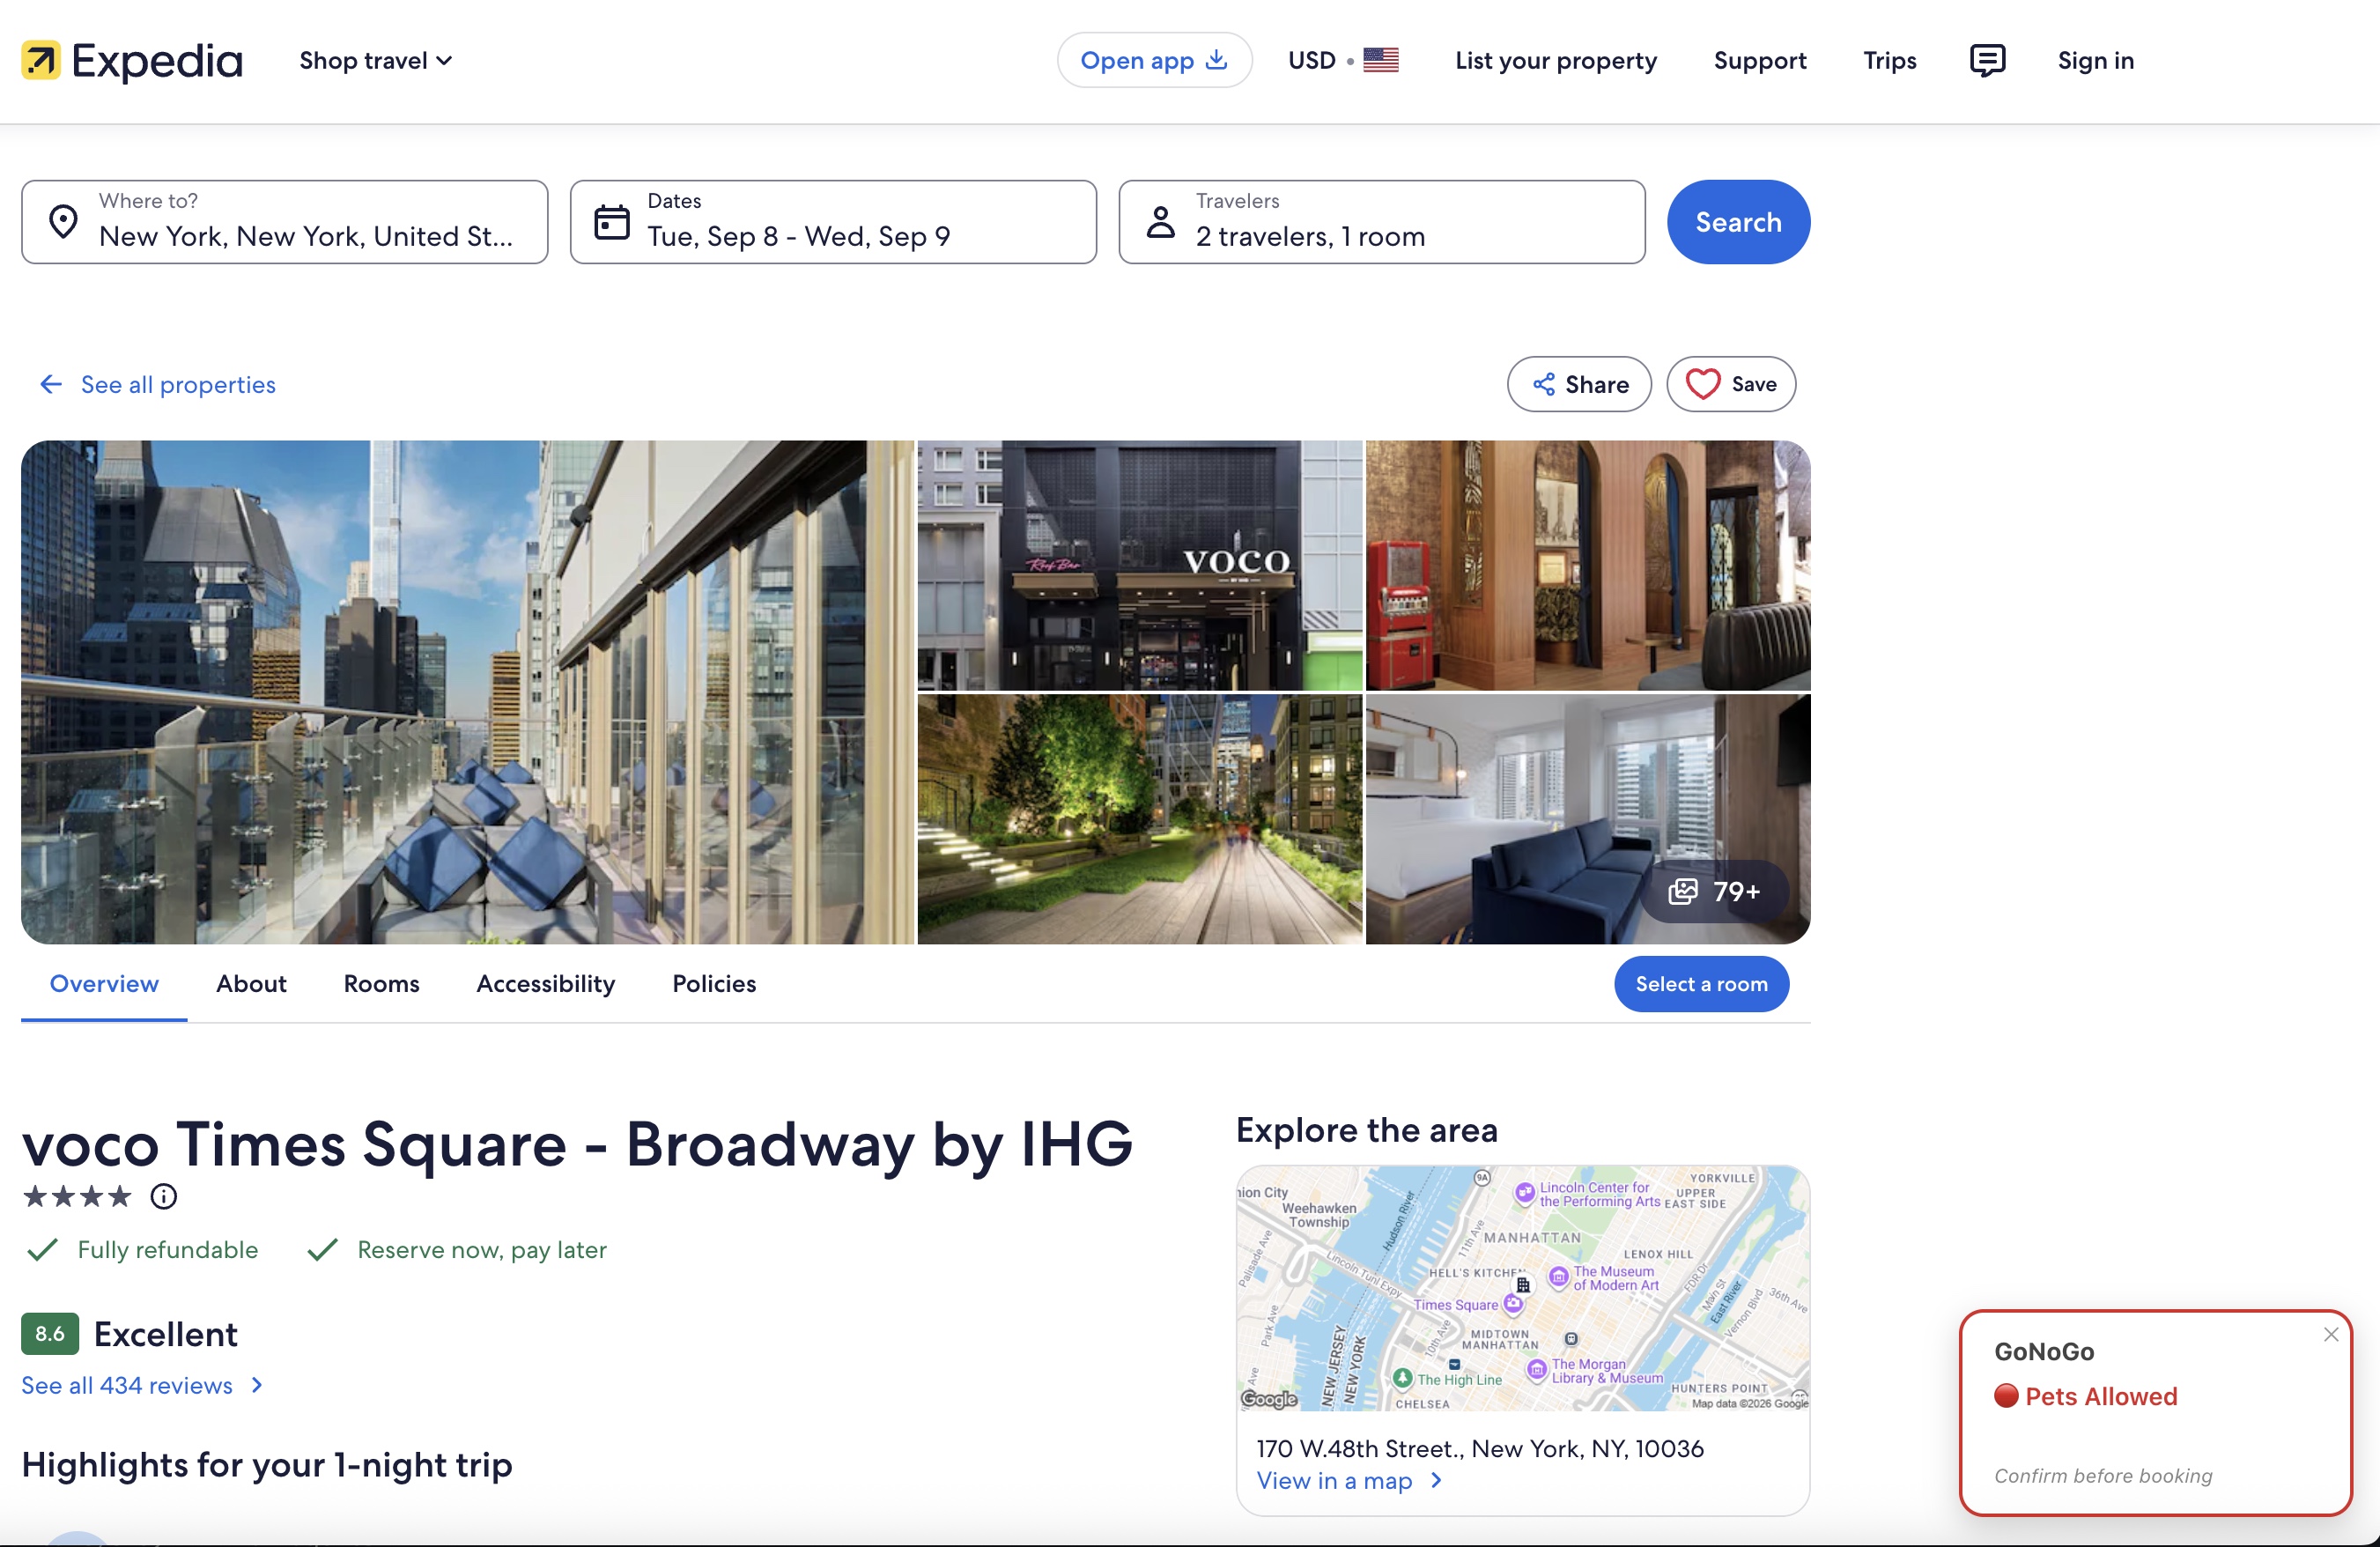The height and width of the screenshot is (1547, 2380).
Task: Switch to the Policies tab
Action: 714,984
